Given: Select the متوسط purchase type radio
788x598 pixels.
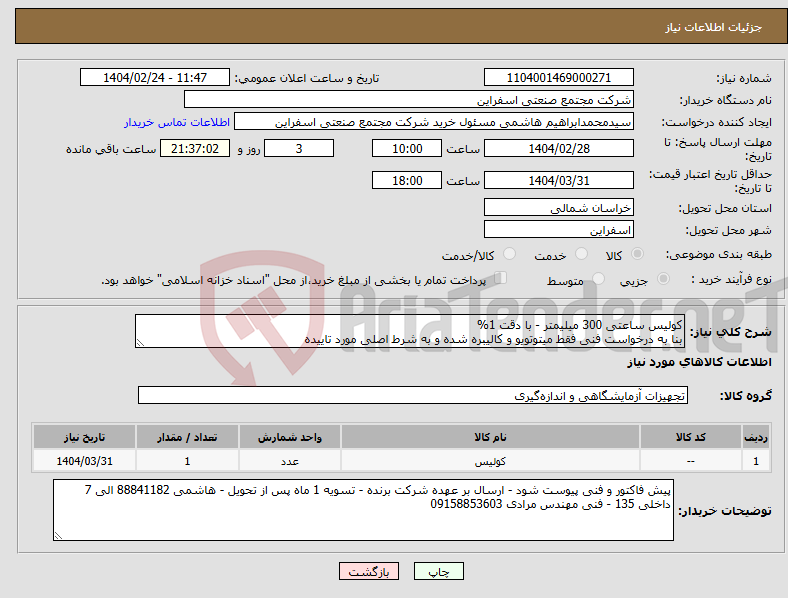Looking at the screenshot, I should pyautogui.click(x=598, y=278).
